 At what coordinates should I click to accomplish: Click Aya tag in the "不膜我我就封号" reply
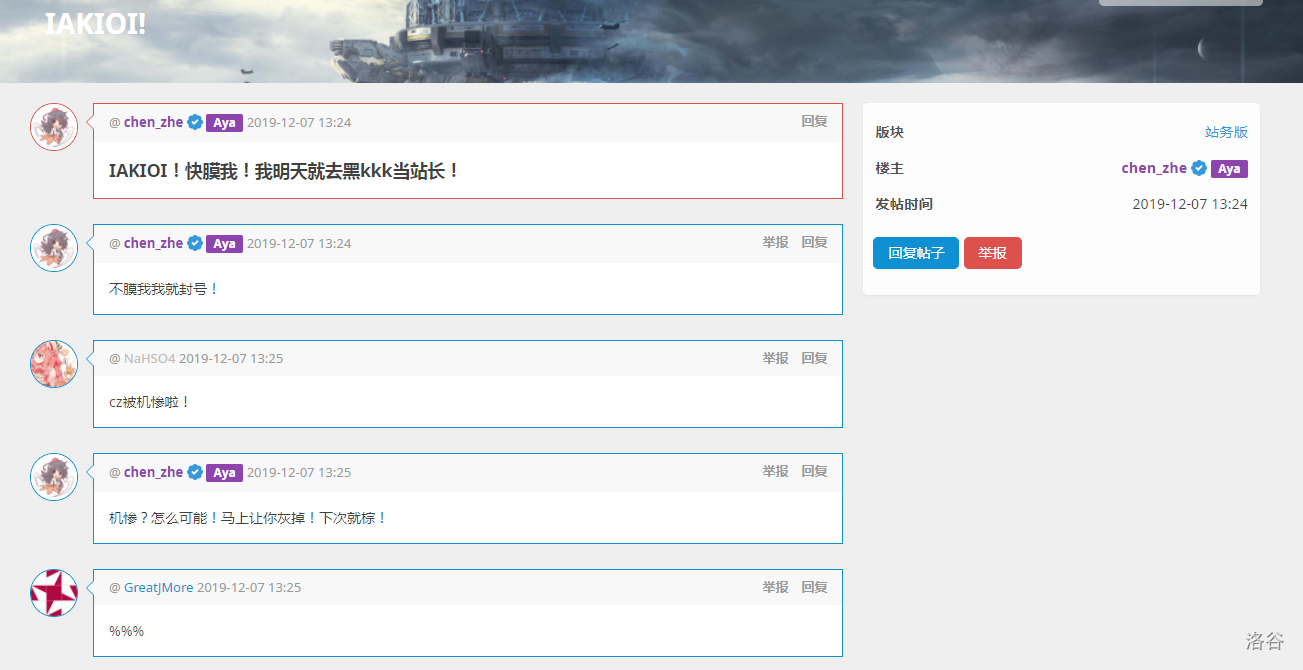[224, 244]
